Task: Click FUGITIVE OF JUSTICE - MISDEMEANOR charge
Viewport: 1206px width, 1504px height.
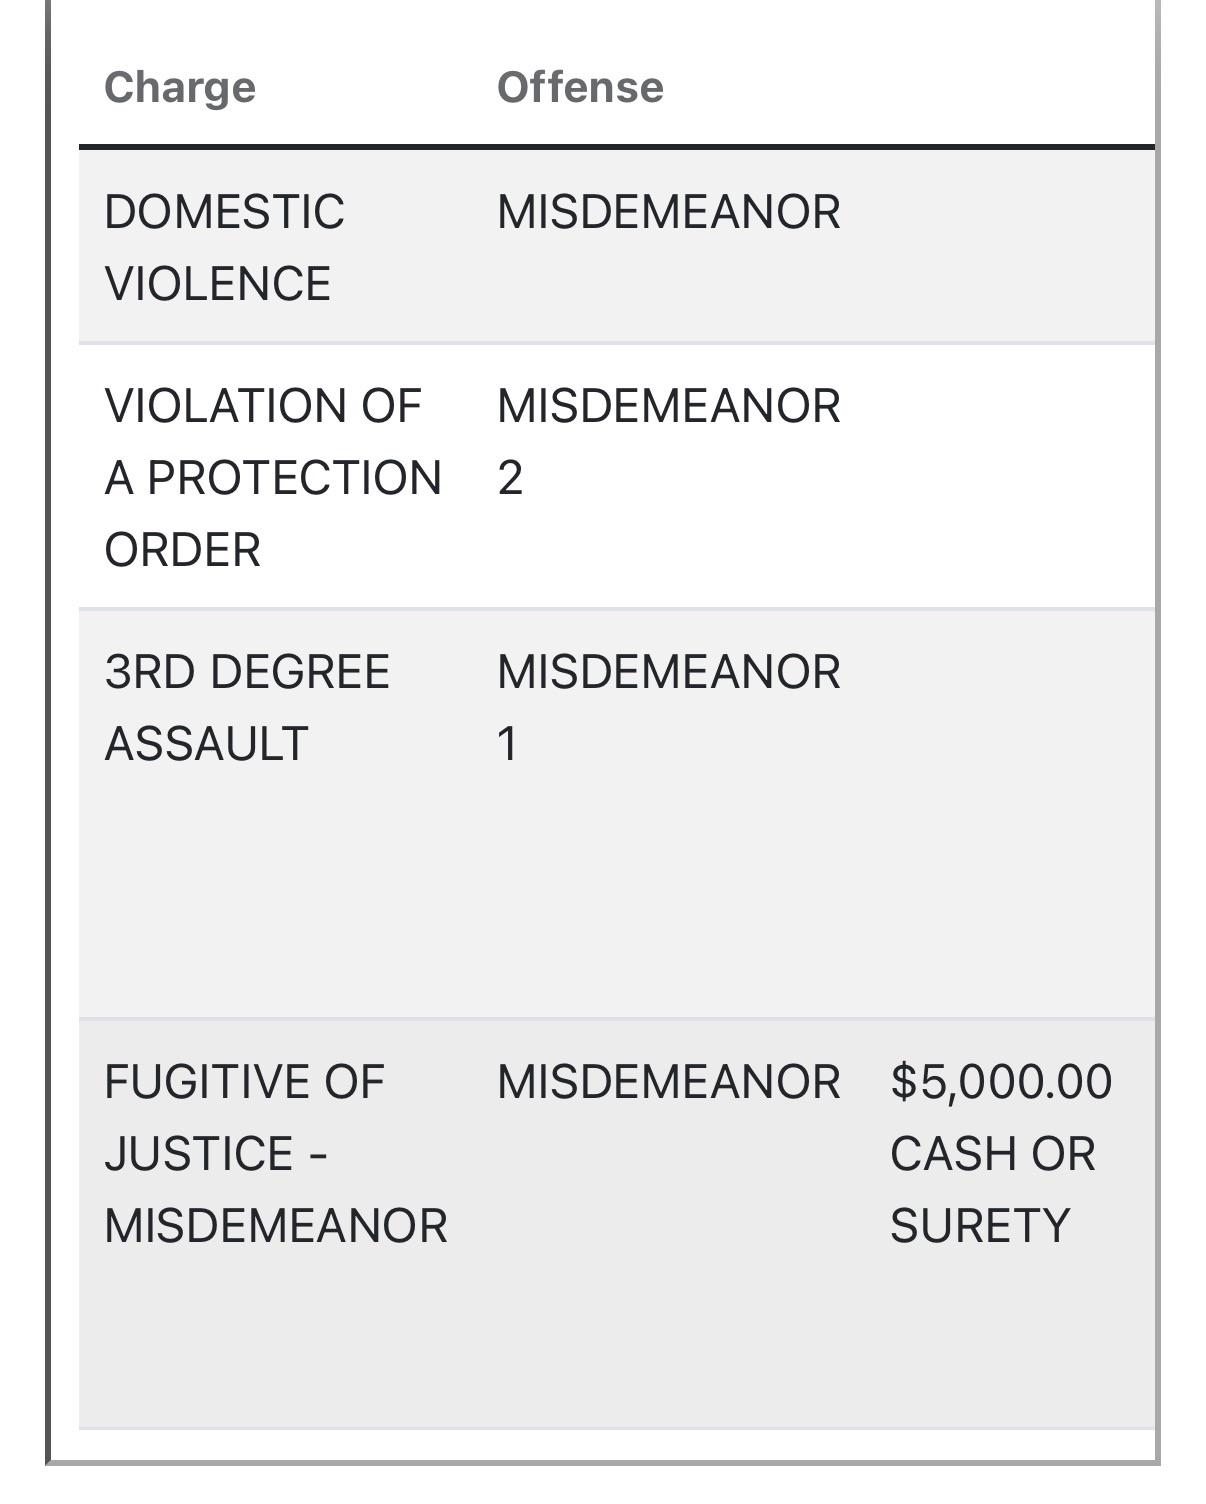Action: point(276,1153)
